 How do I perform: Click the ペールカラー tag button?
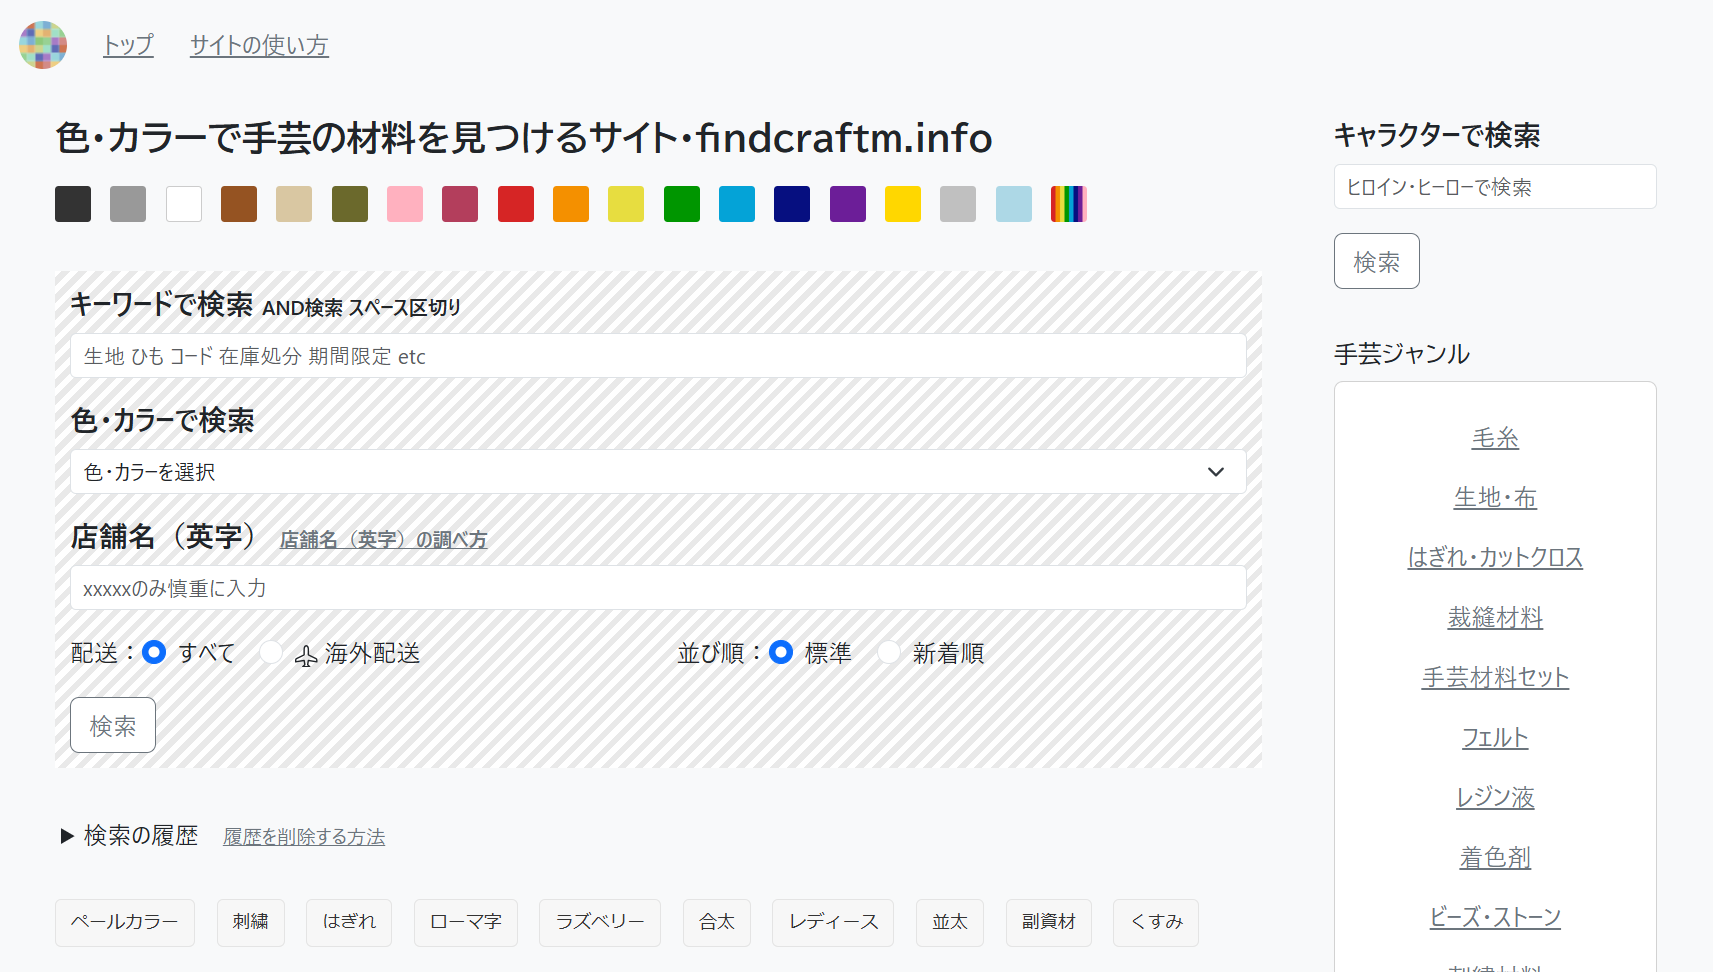[125, 922]
